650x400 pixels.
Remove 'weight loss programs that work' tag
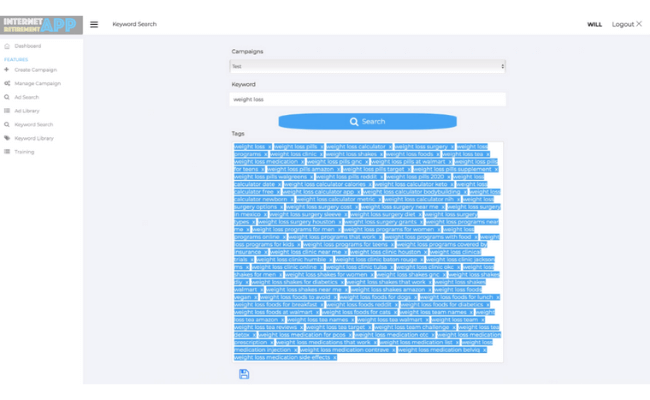click(x=380, y=237)
